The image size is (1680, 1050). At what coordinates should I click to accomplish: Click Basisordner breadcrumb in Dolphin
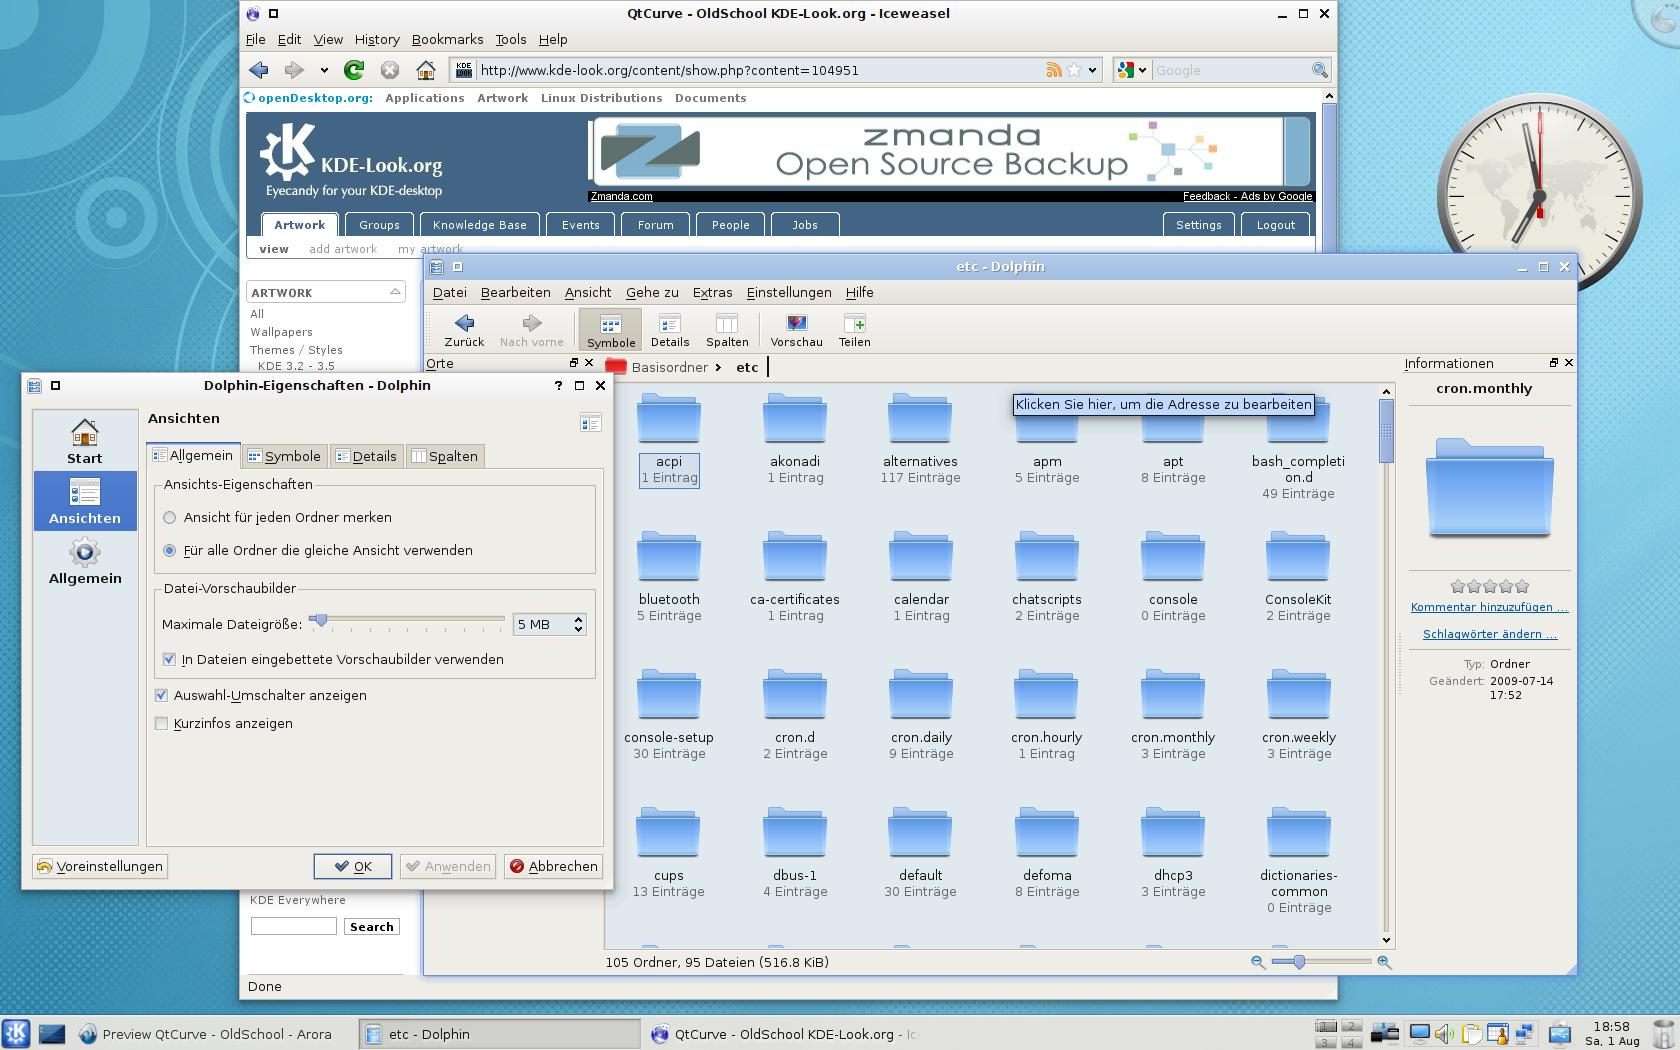coord(669,367)
